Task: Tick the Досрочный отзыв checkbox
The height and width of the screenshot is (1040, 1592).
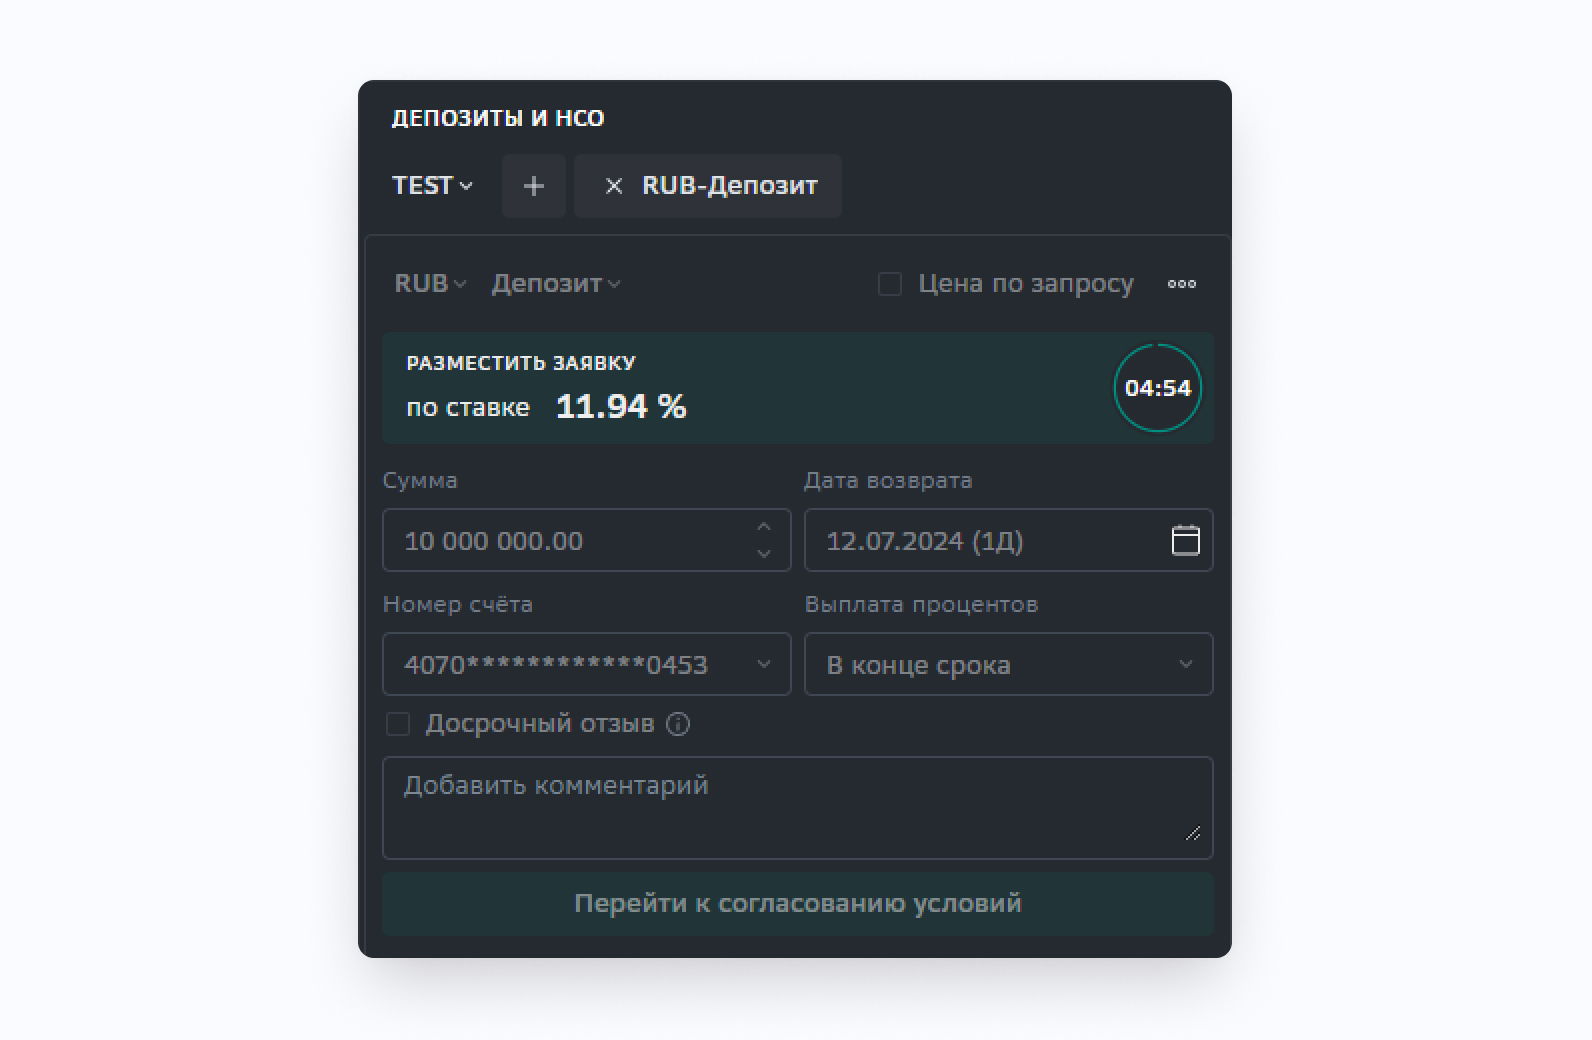Action: click(x=398, y=724)
